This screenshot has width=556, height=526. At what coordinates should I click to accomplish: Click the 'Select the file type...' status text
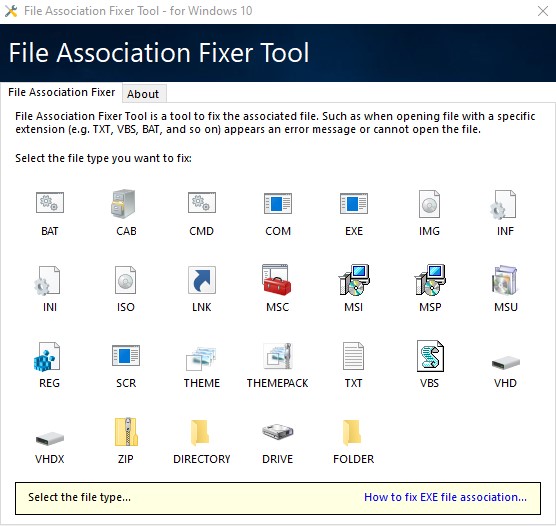79,497
